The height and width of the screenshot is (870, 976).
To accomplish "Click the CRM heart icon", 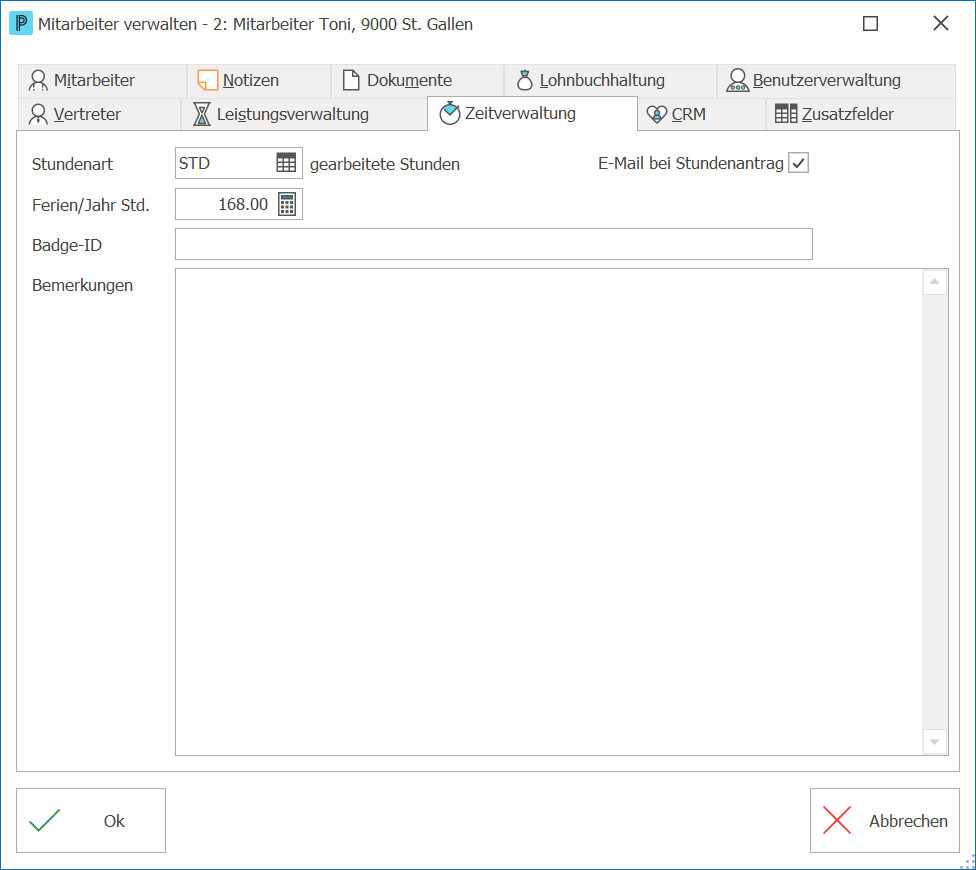I will 657,115.
